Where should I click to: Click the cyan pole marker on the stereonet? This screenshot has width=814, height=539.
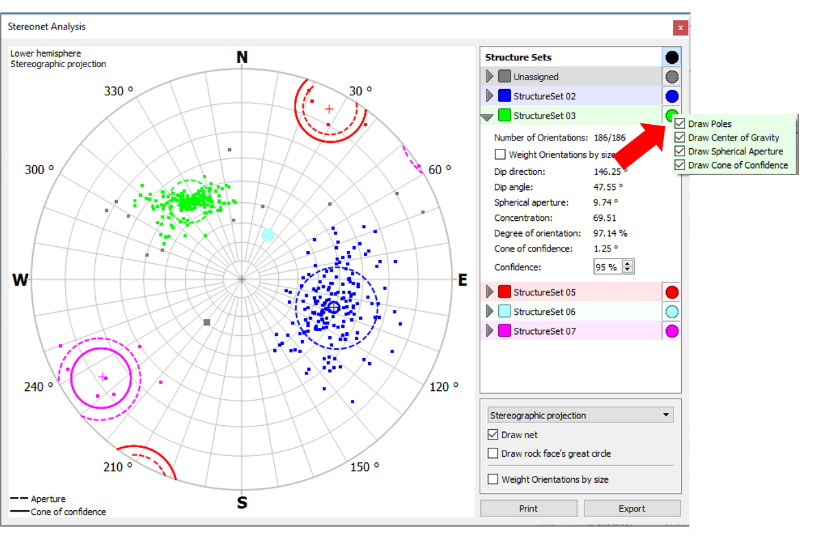[x=267, y=235]
